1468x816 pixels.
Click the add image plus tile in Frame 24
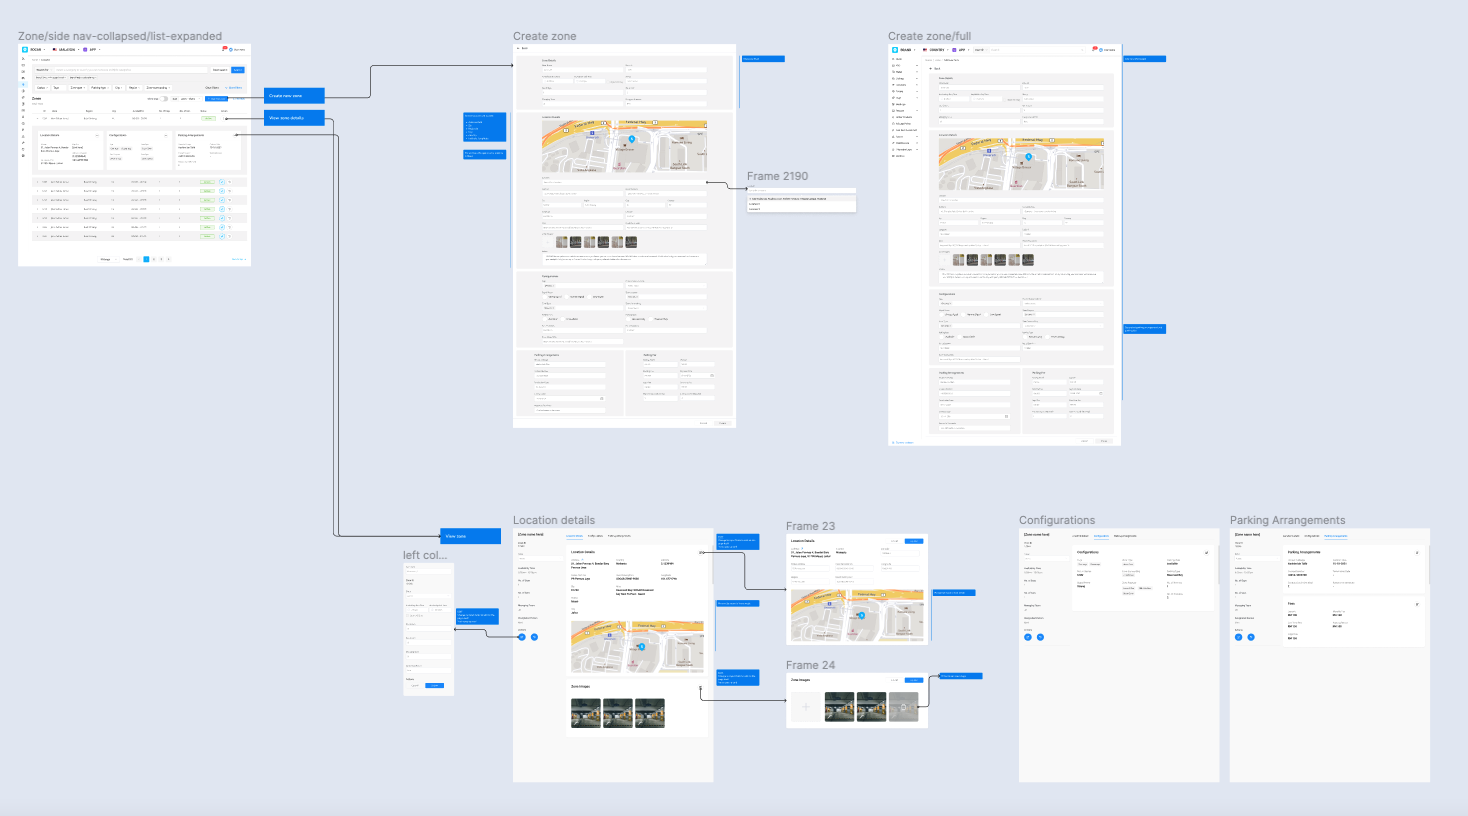(x=805, y=707)
